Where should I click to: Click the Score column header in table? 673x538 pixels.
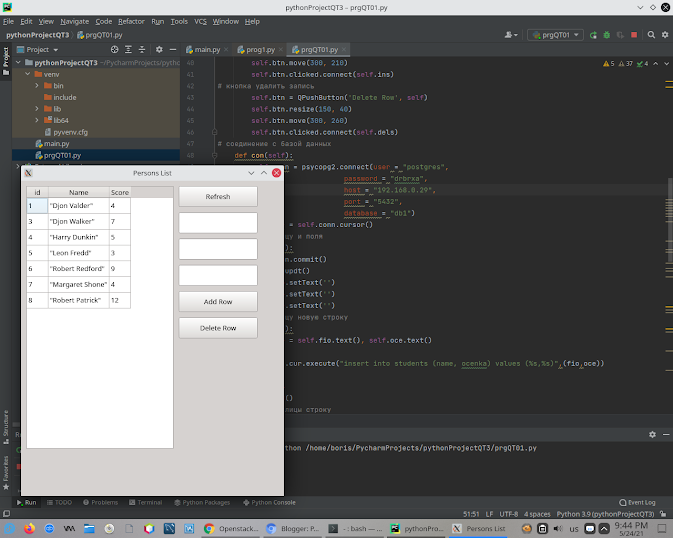click(120, 192)
